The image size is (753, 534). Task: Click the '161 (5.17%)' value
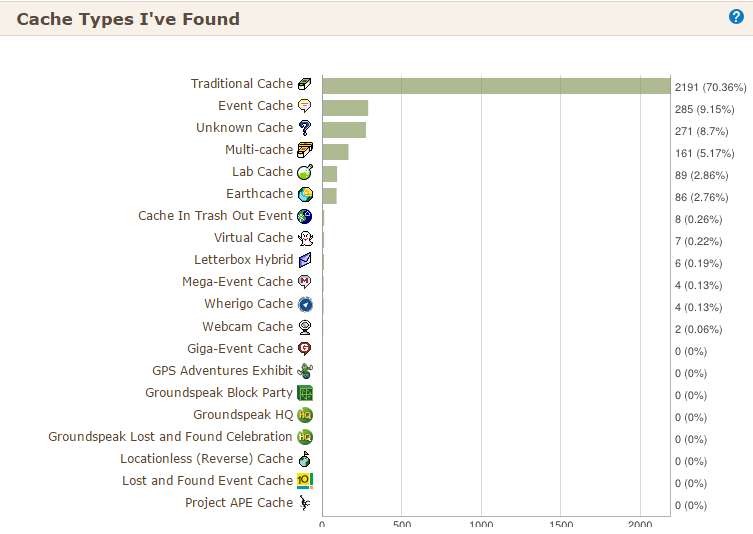point(704,154)
